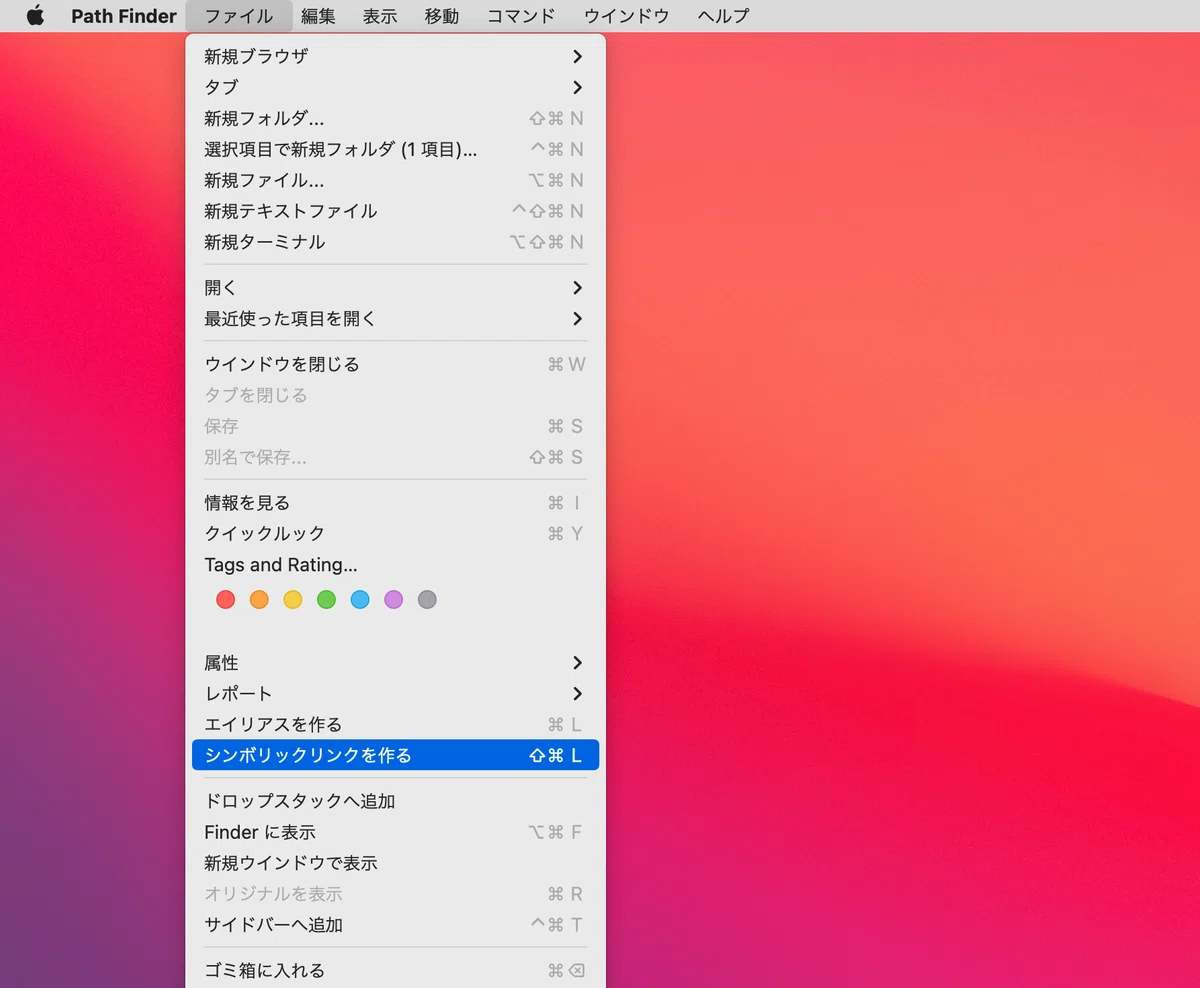This screenshot has width=1200, height=988.
Task: Expand the 新規ブラウザ submenu
Action: point(395,56)
